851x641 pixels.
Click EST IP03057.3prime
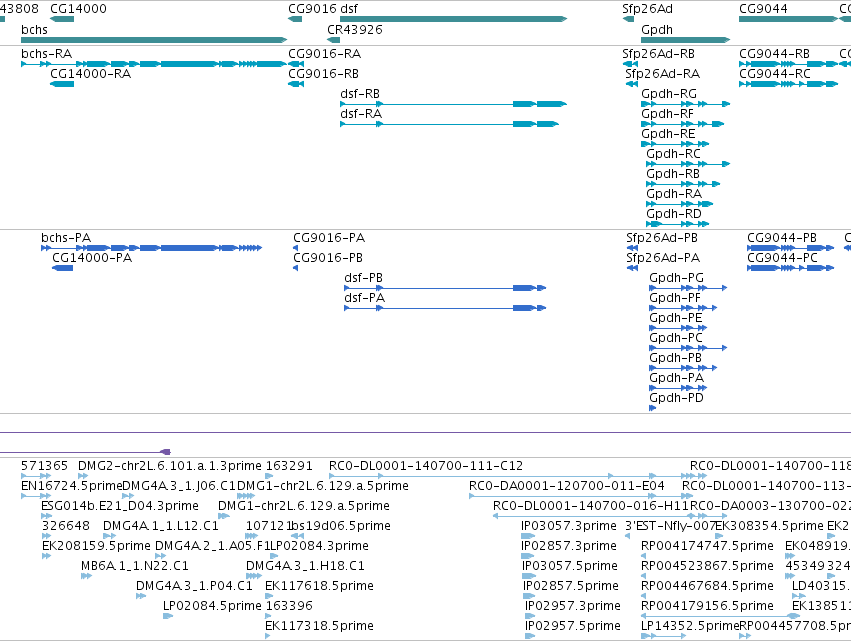pyautogui.click(x=528, y=536)
